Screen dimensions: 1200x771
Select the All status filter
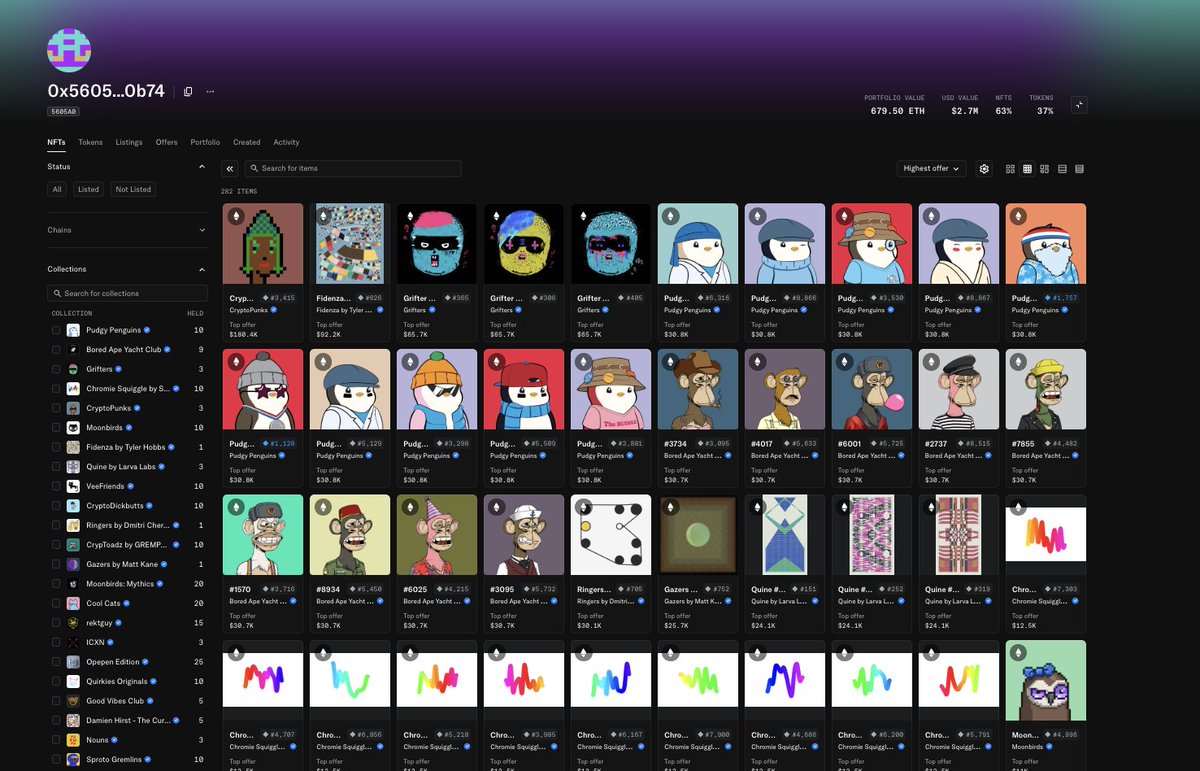(x=57, y=189)
